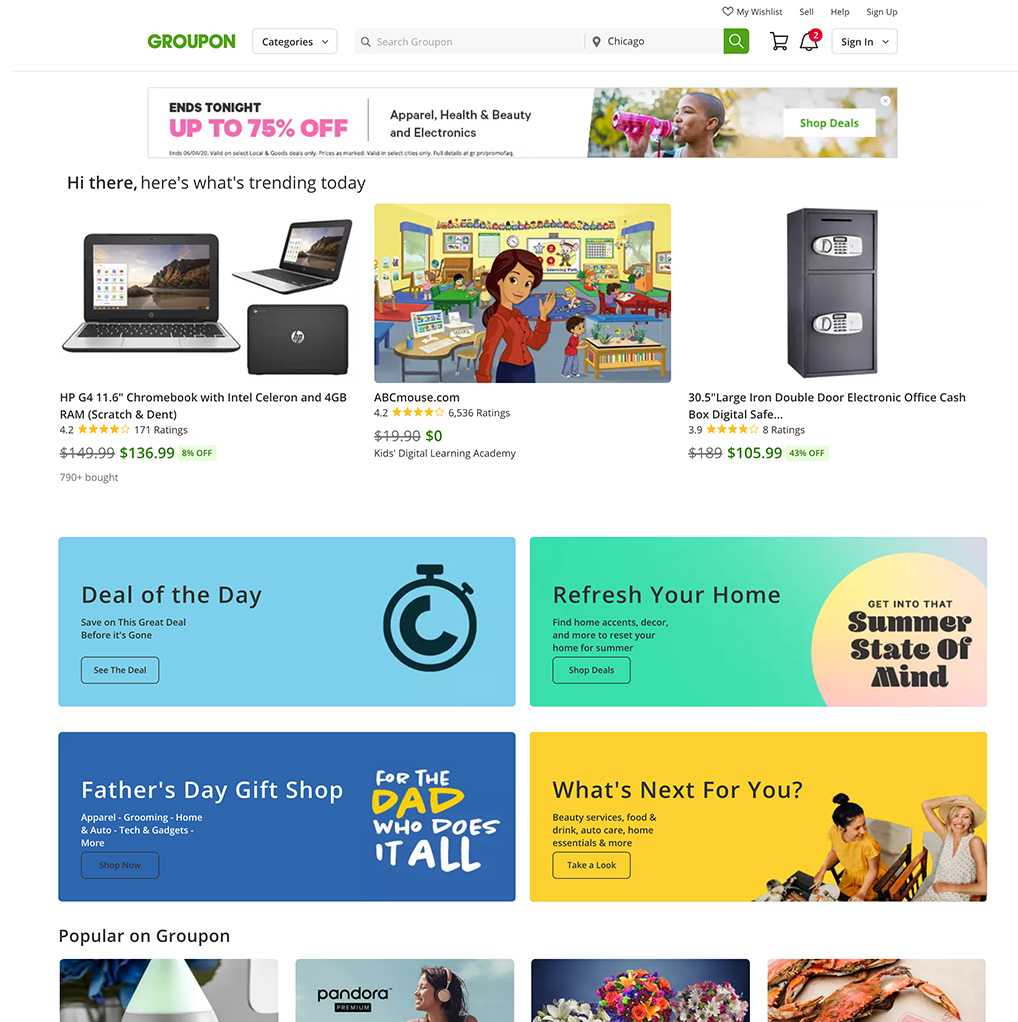Open the shopping cart icon
This screenshot has height=1022, width=1018.
[779, 42]
